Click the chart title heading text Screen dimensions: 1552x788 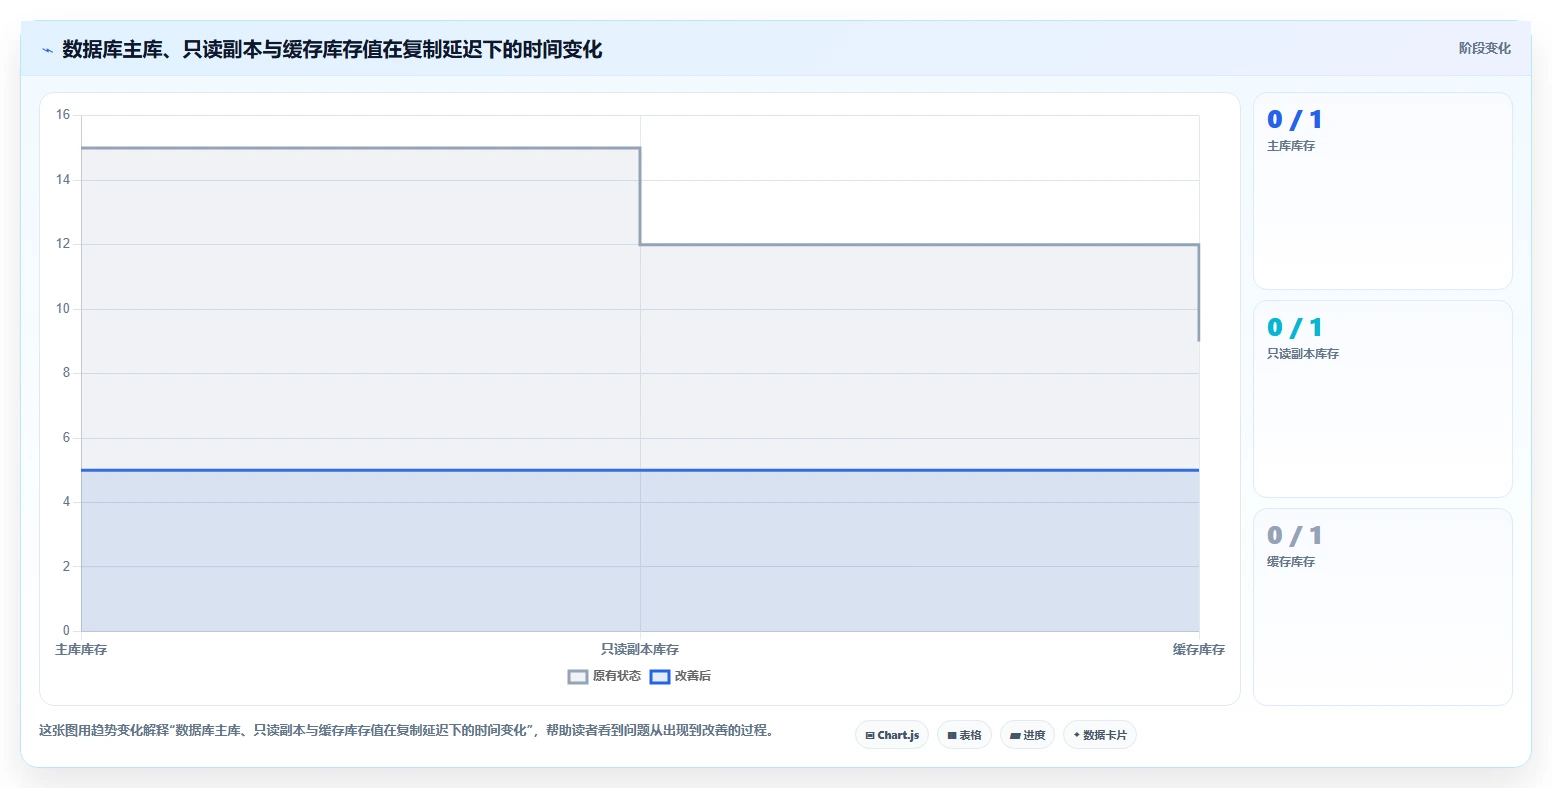(332, 50)
